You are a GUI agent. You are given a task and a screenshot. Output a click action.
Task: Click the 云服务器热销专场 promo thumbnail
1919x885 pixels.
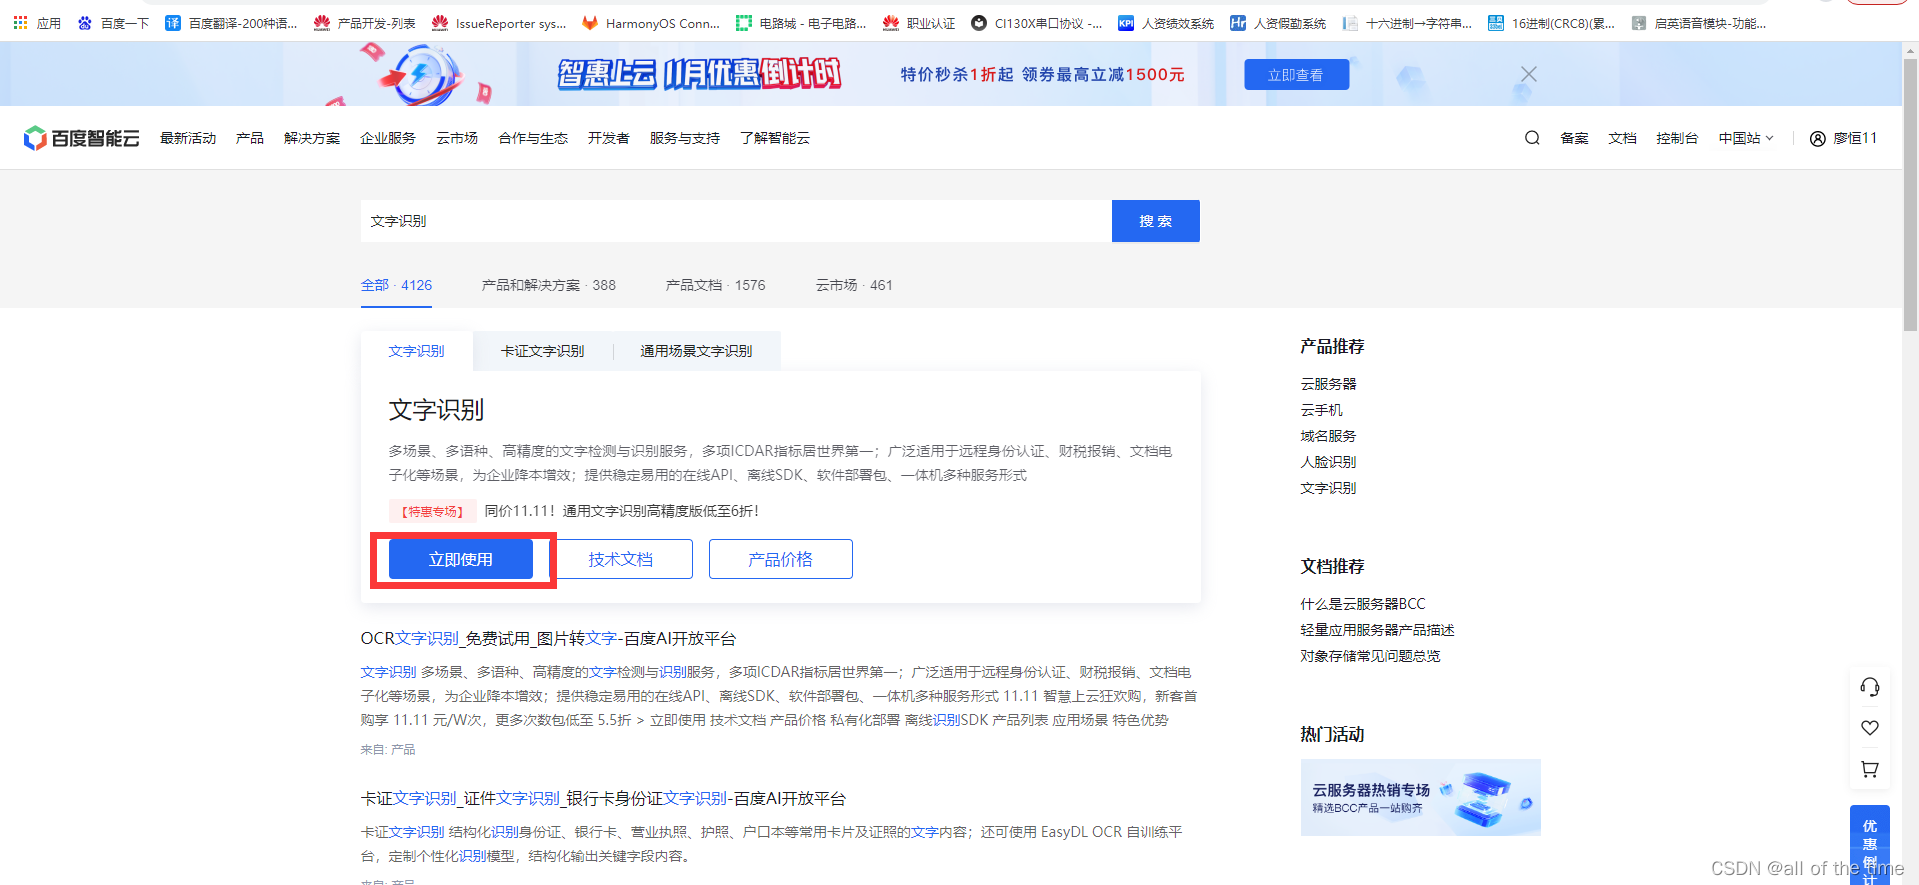pyautogui.click(x=1420, y=797)
